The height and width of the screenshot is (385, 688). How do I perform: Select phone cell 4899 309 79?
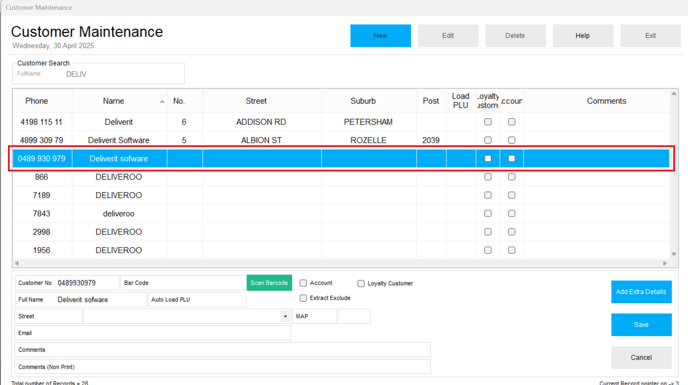coord(42,140)
